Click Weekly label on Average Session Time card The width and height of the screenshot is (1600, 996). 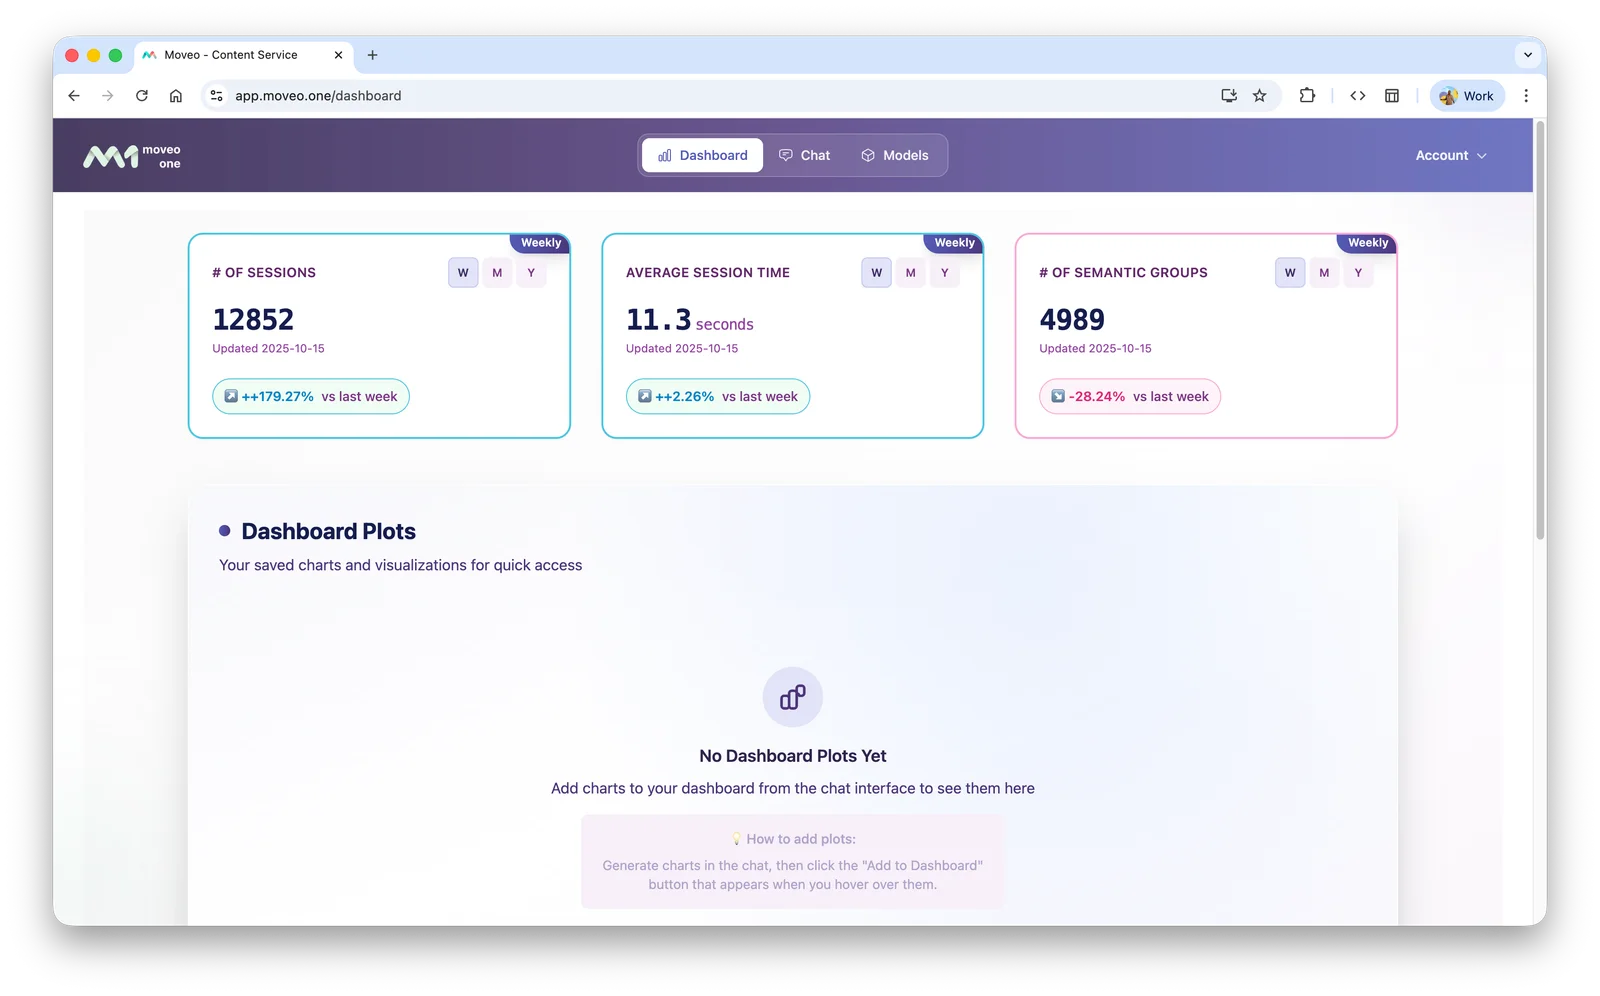(x=955, y=243)
